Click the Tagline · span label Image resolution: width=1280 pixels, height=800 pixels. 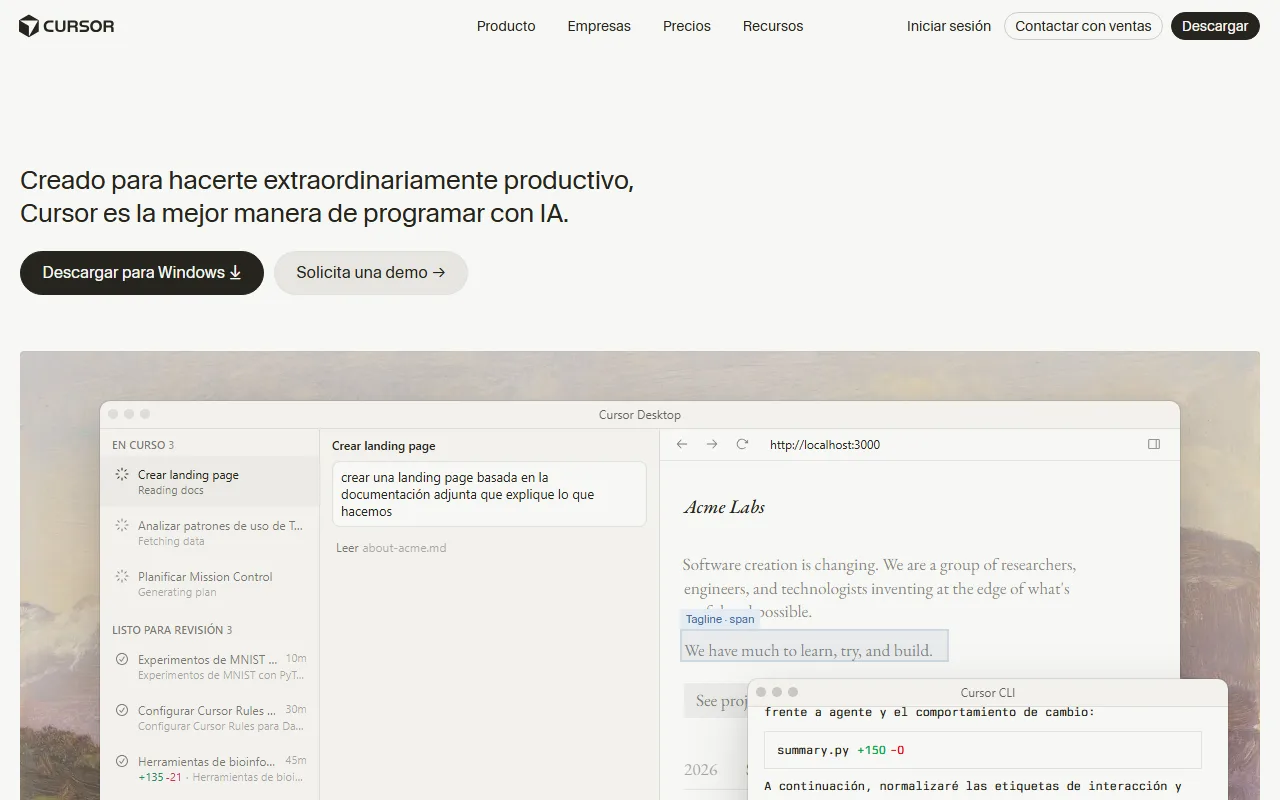(720, 619)
